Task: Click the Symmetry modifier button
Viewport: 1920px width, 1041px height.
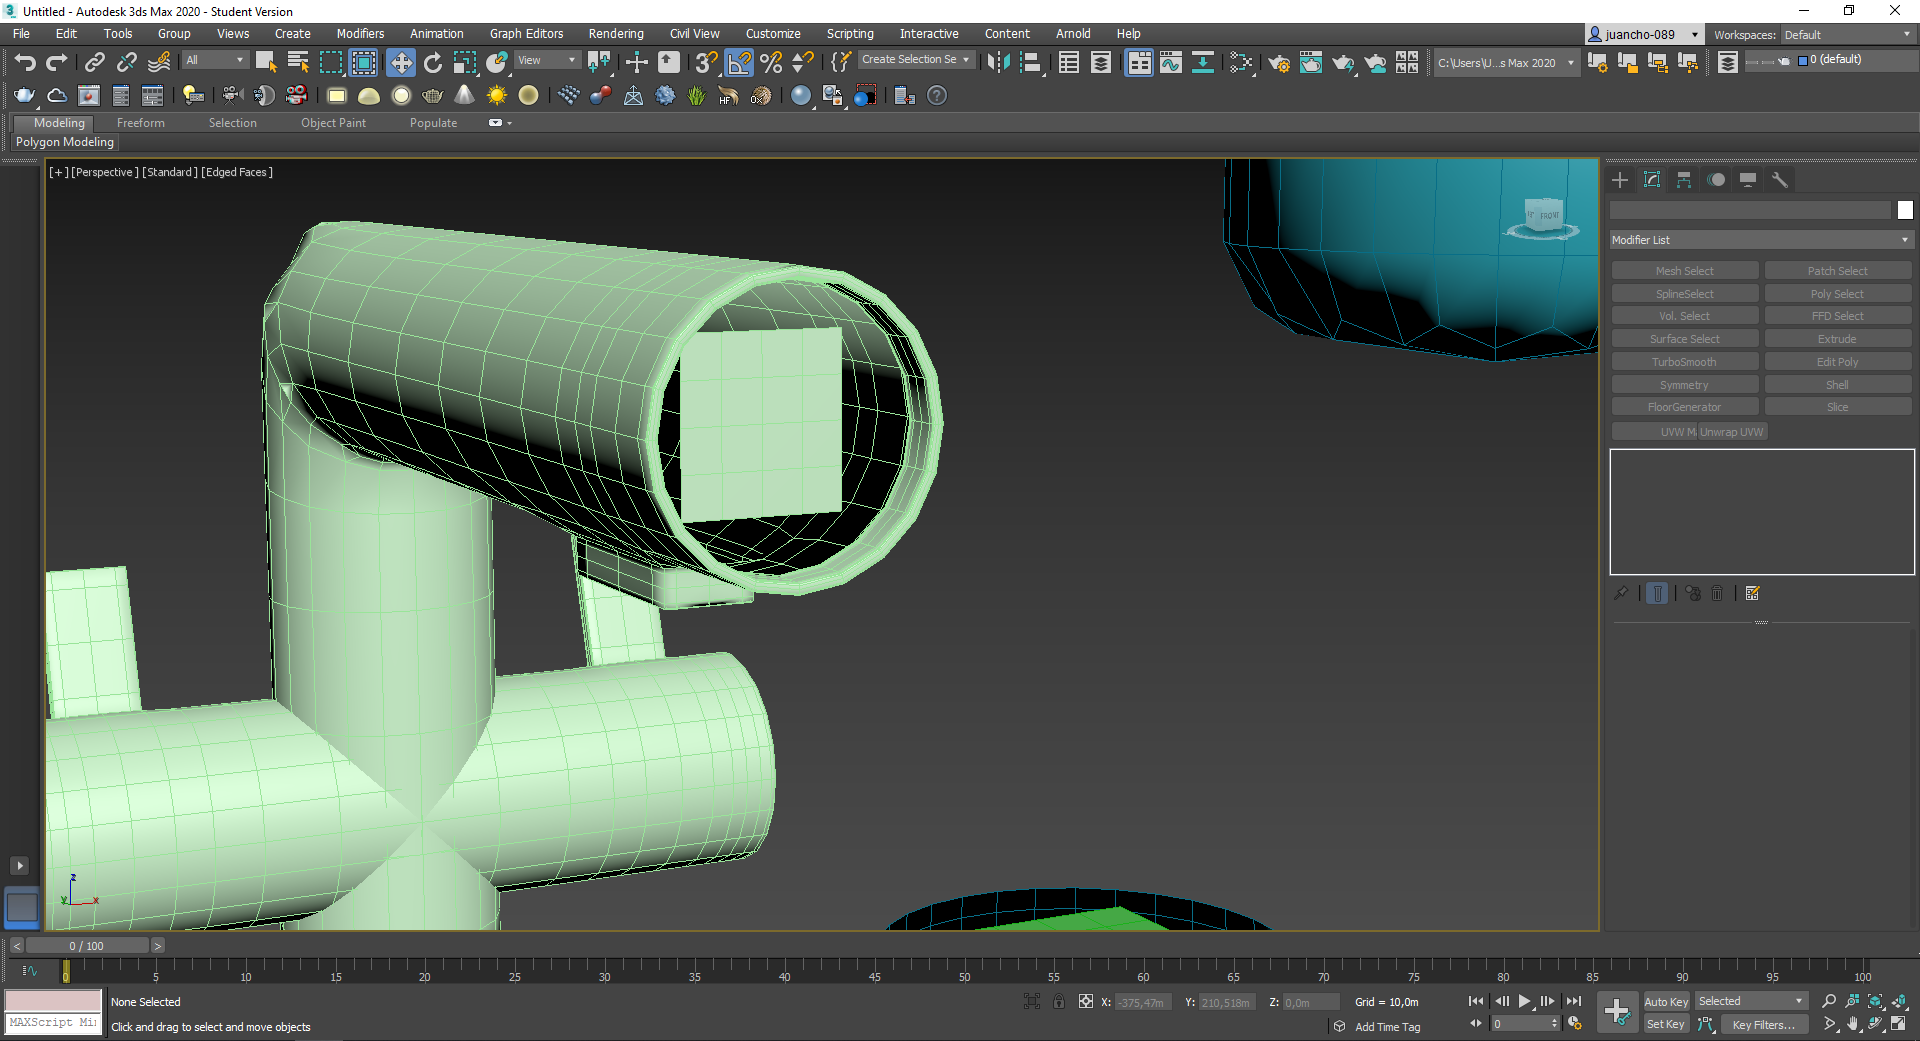Action: point(1685,385)
